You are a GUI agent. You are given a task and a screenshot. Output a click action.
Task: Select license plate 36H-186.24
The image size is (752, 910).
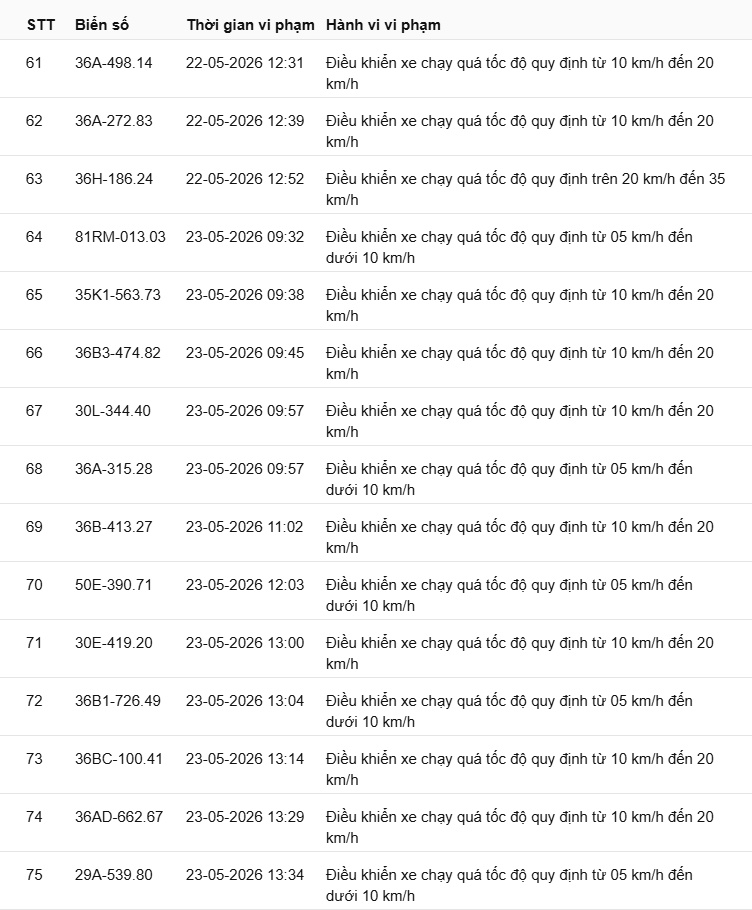114,179
